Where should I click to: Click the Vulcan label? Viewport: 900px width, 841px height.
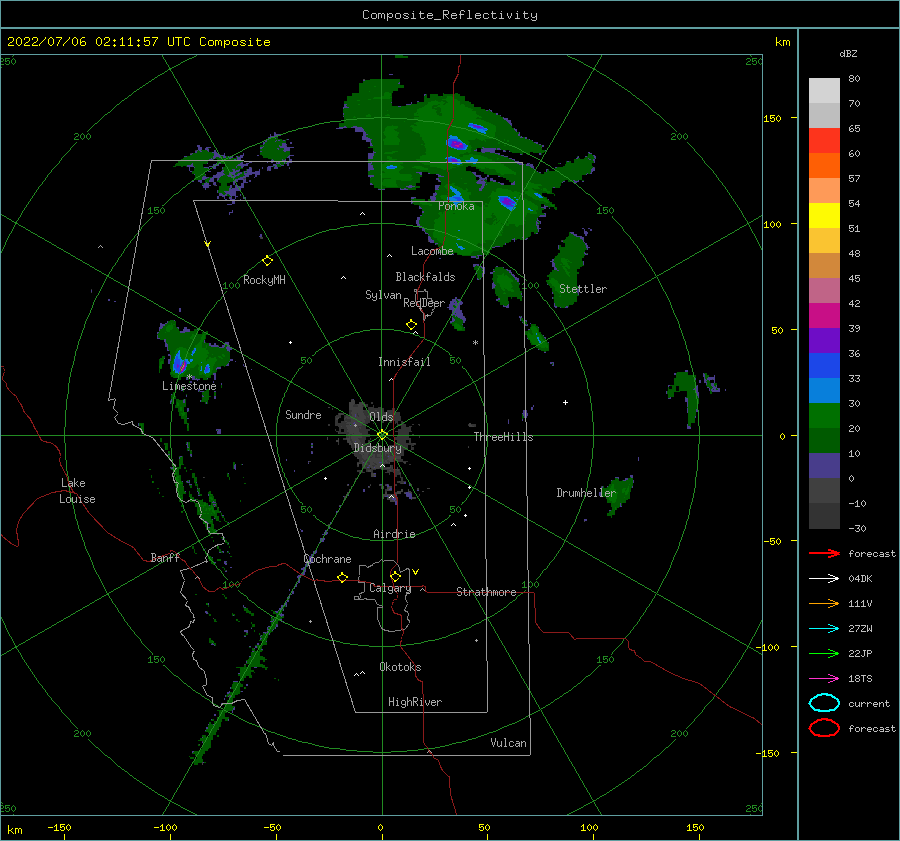click(x=508, y=743)
